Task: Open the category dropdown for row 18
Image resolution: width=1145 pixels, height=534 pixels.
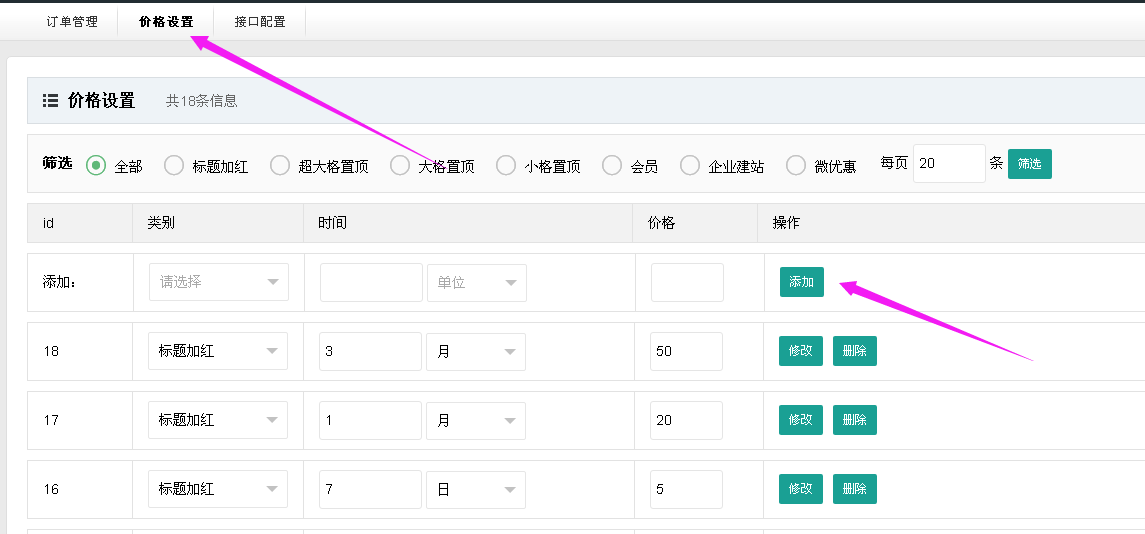Action: tap(217, 351)
